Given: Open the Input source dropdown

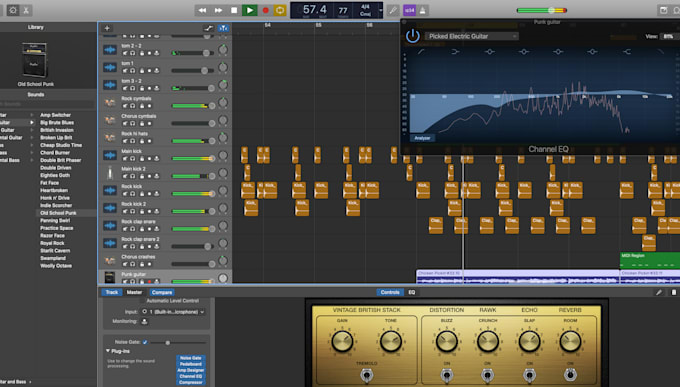Looking at the screenshot, I should click(173, 312).
